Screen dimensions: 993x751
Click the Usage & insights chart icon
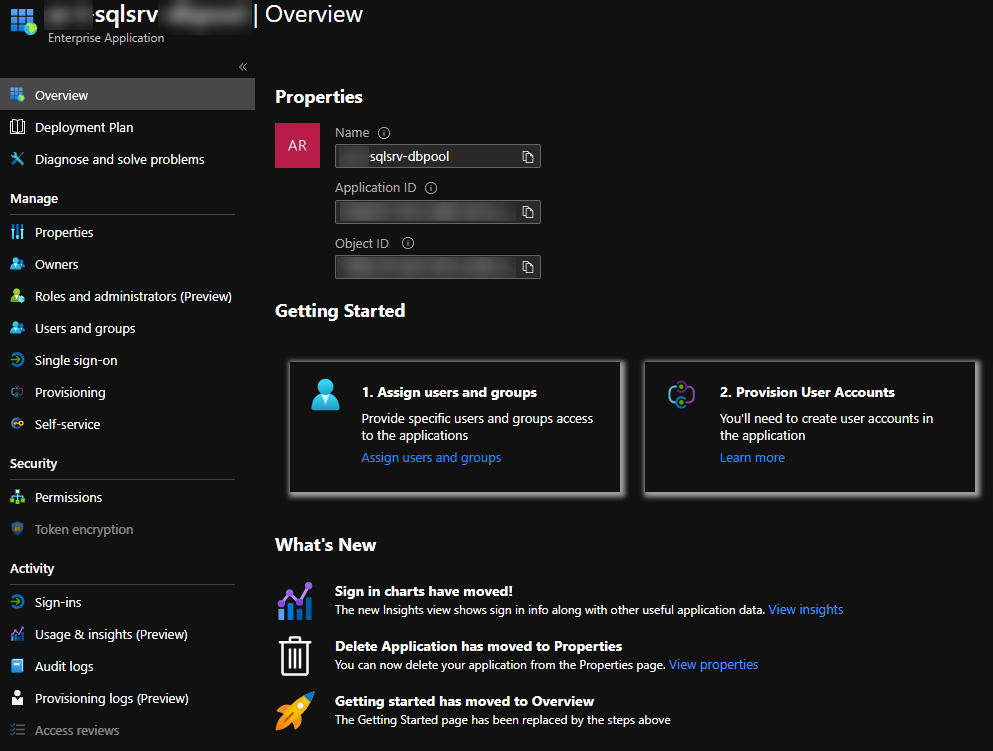point(18,634)
